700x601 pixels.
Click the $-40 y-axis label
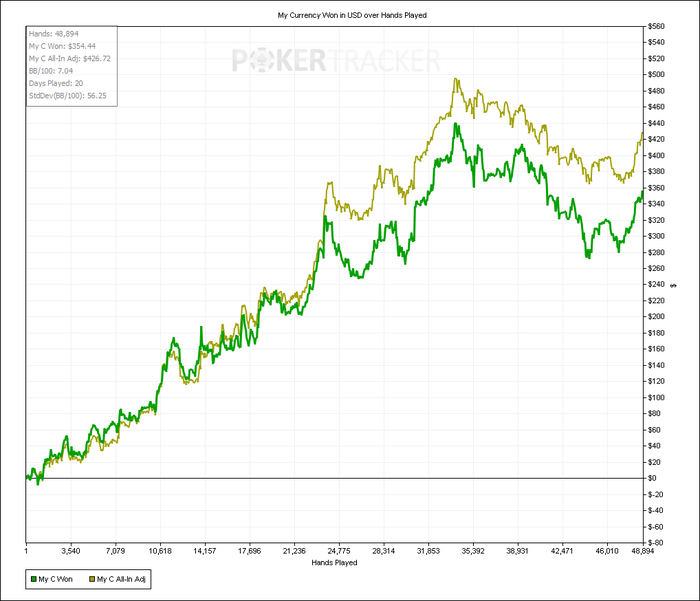pyautogui.click(x=655, y=510)
